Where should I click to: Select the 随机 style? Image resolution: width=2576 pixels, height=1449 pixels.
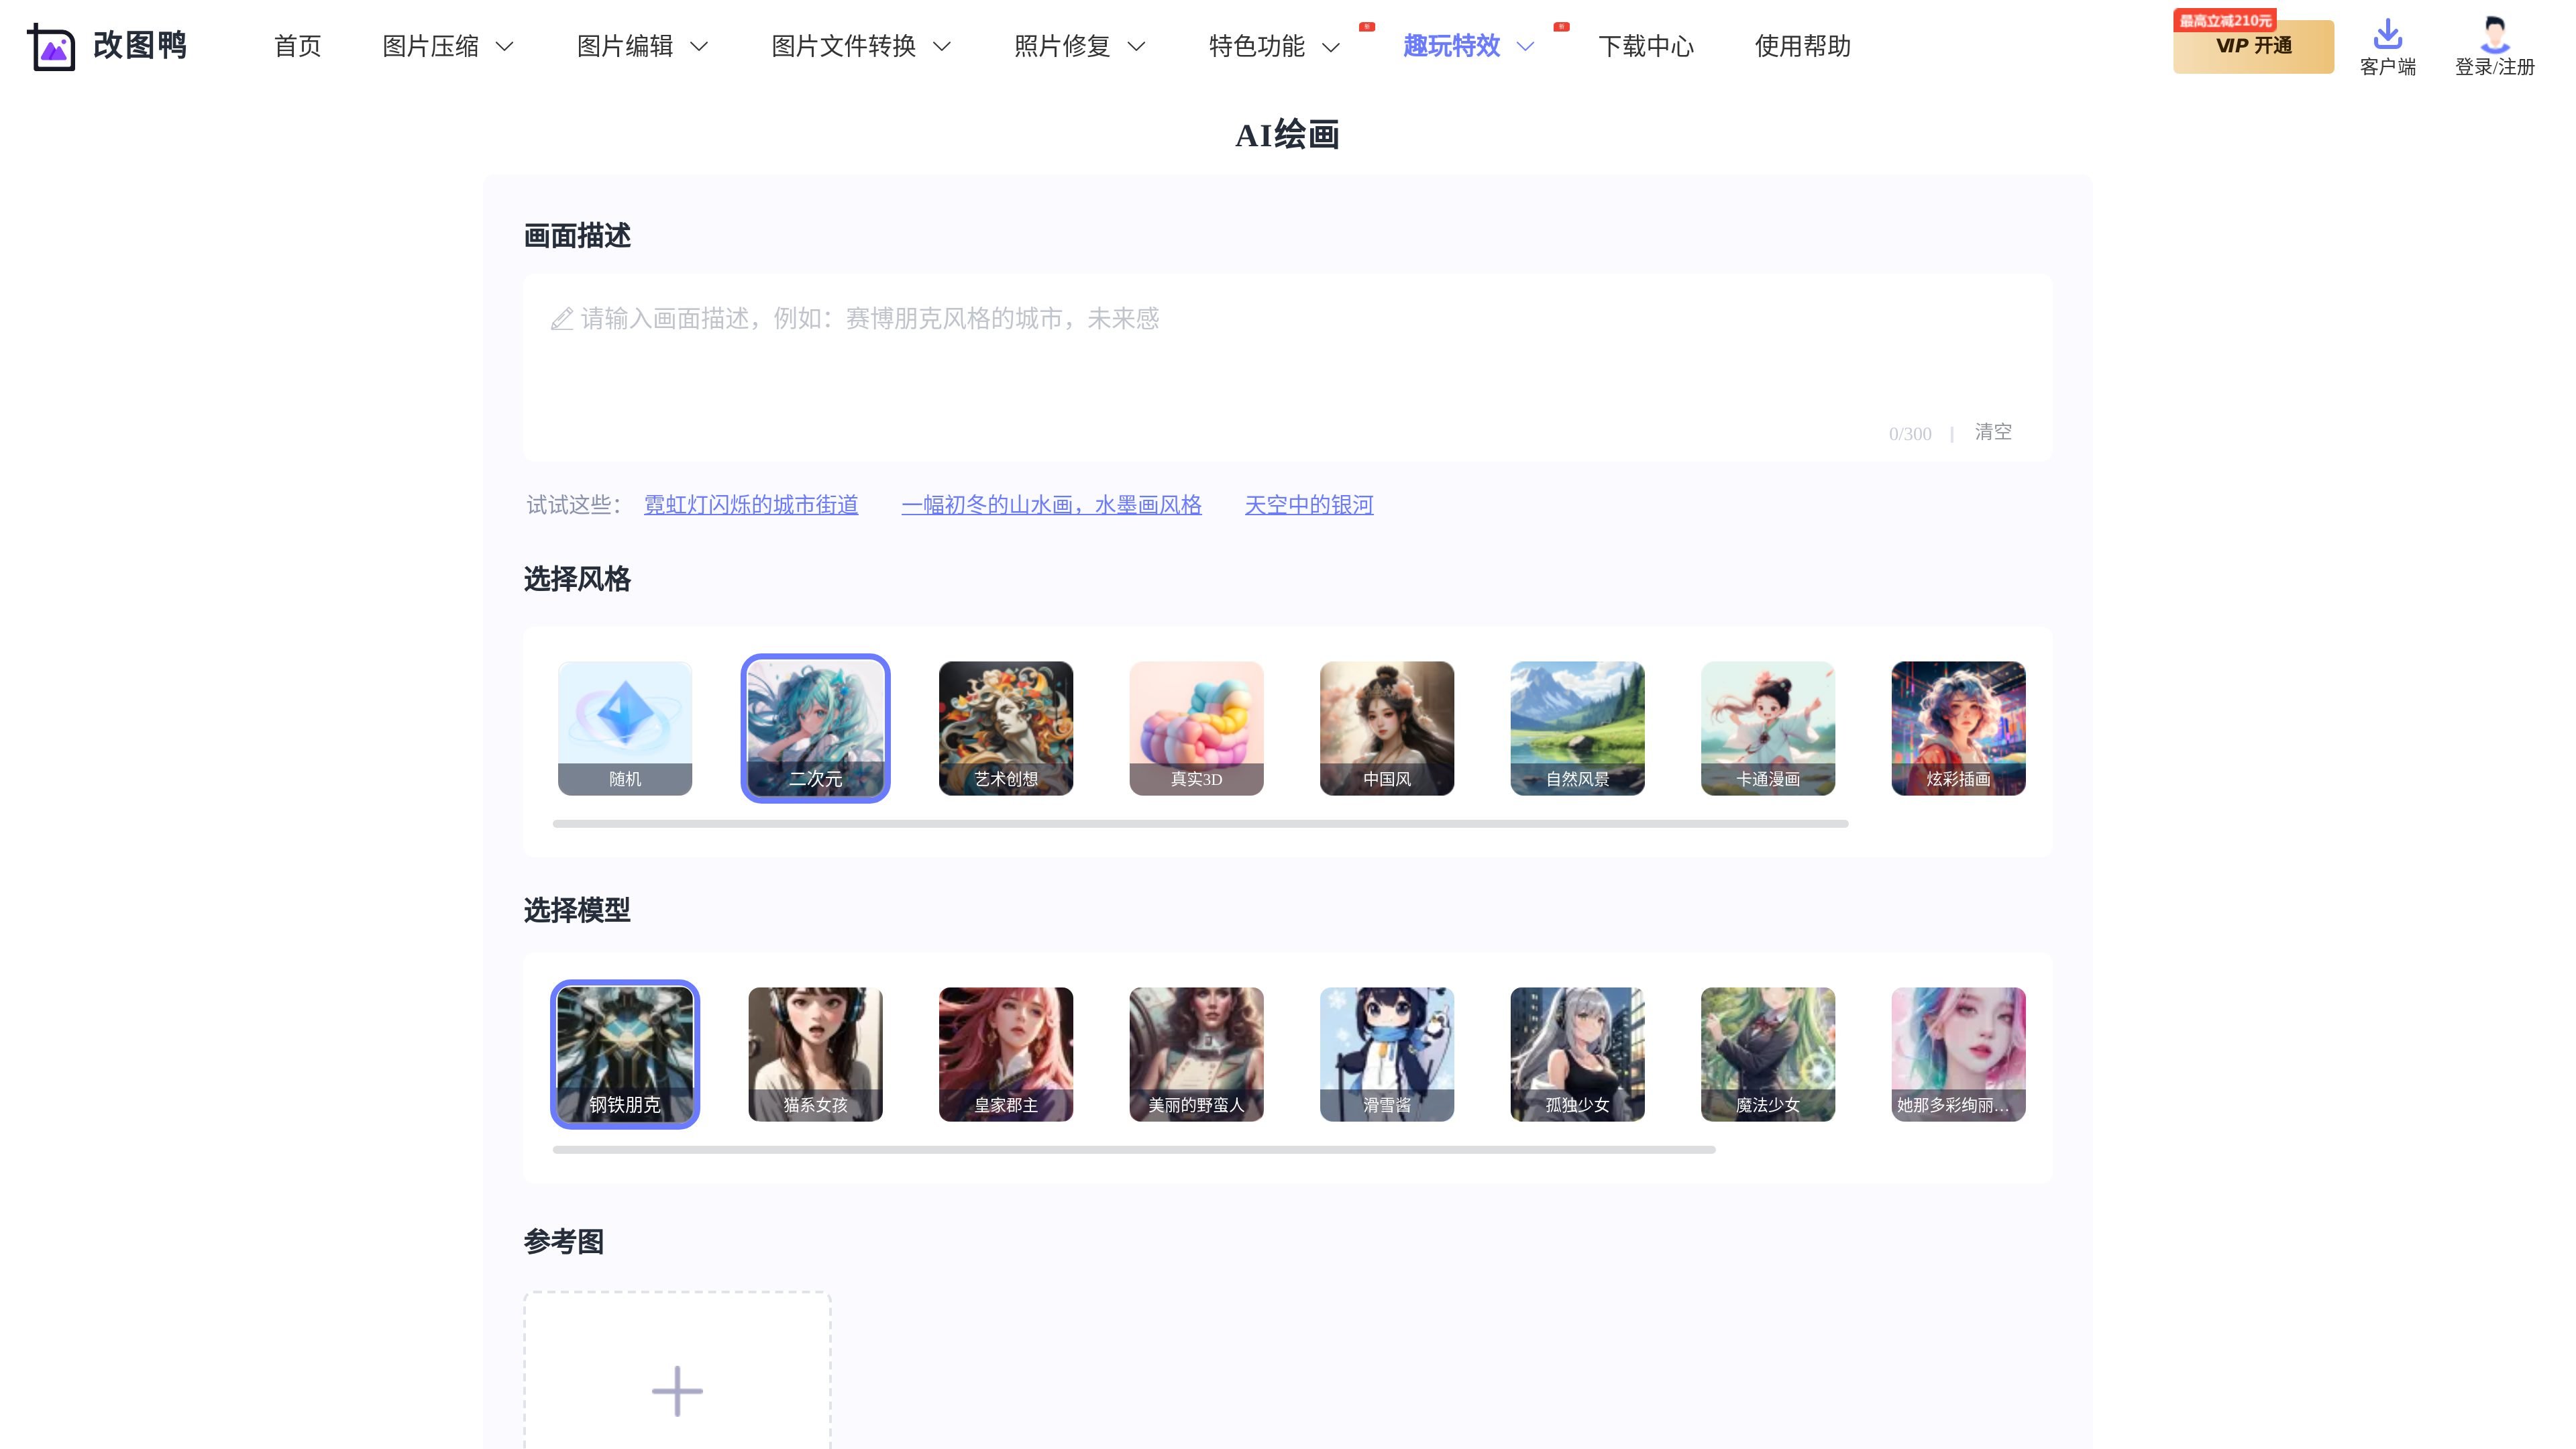tap(625, 728)
